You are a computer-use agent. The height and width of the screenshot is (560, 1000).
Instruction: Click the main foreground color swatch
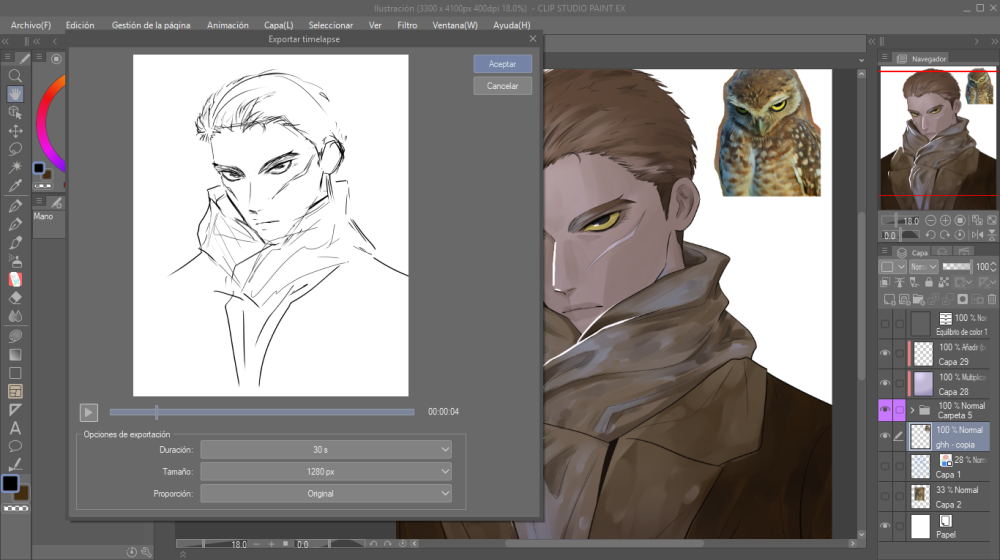[10, 483]
